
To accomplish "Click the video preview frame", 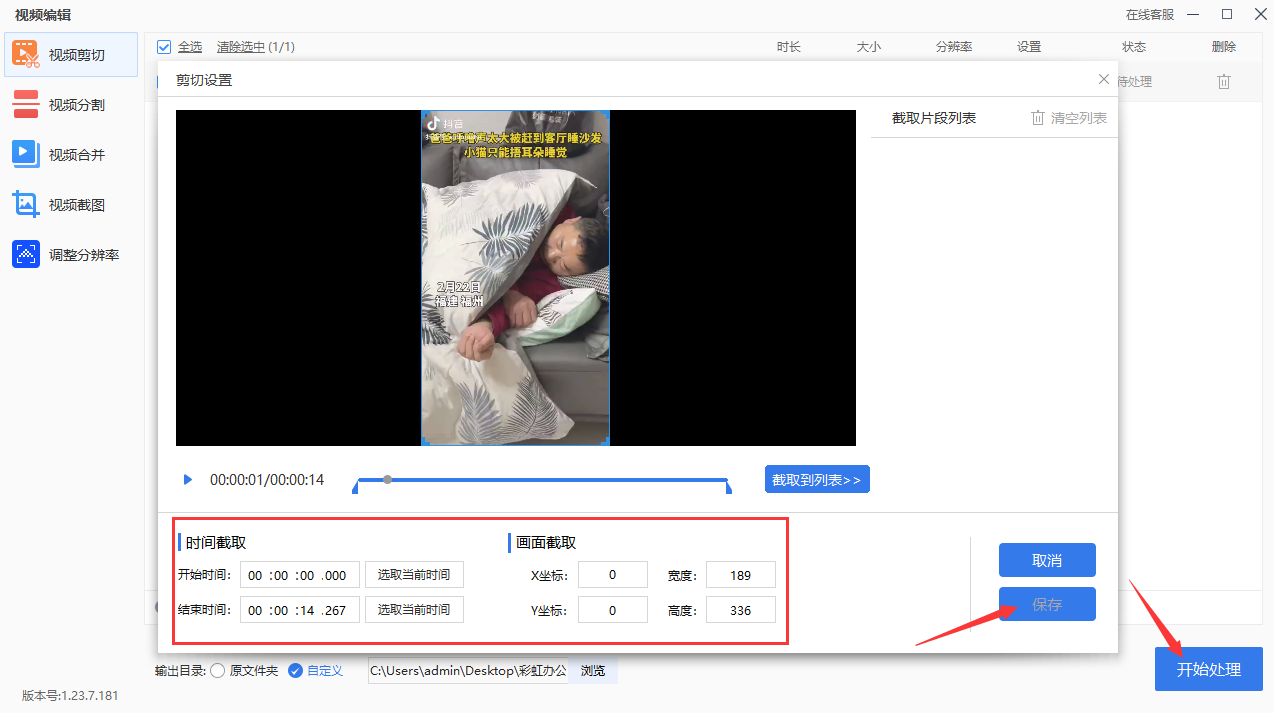I will 516,278.
